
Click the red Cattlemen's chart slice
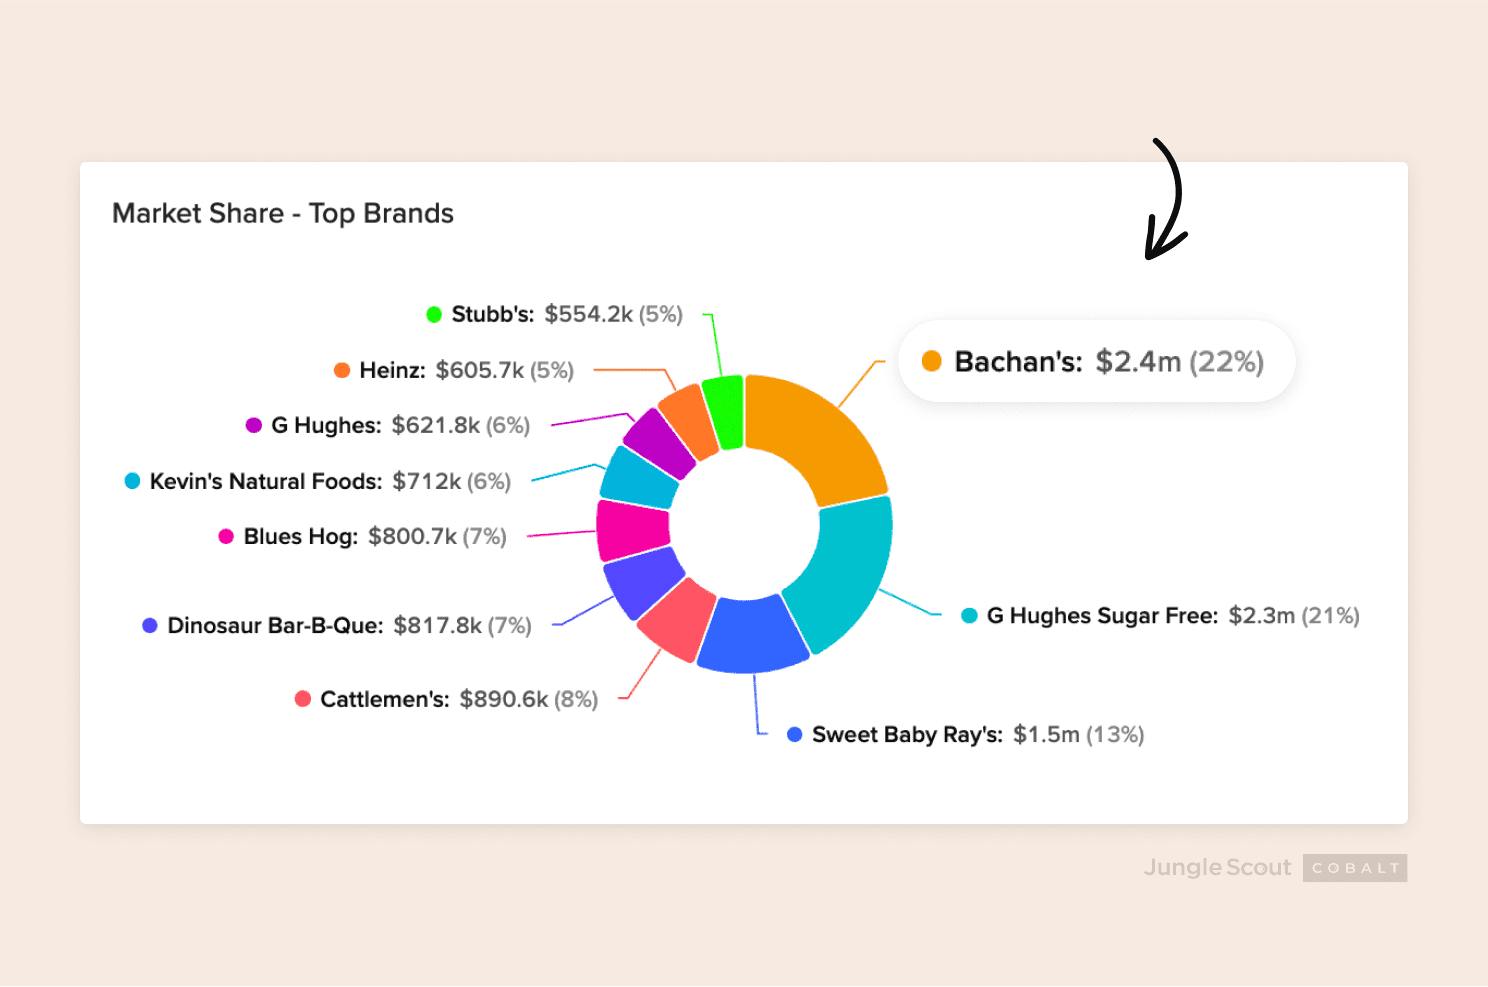[x=677, y=617]
